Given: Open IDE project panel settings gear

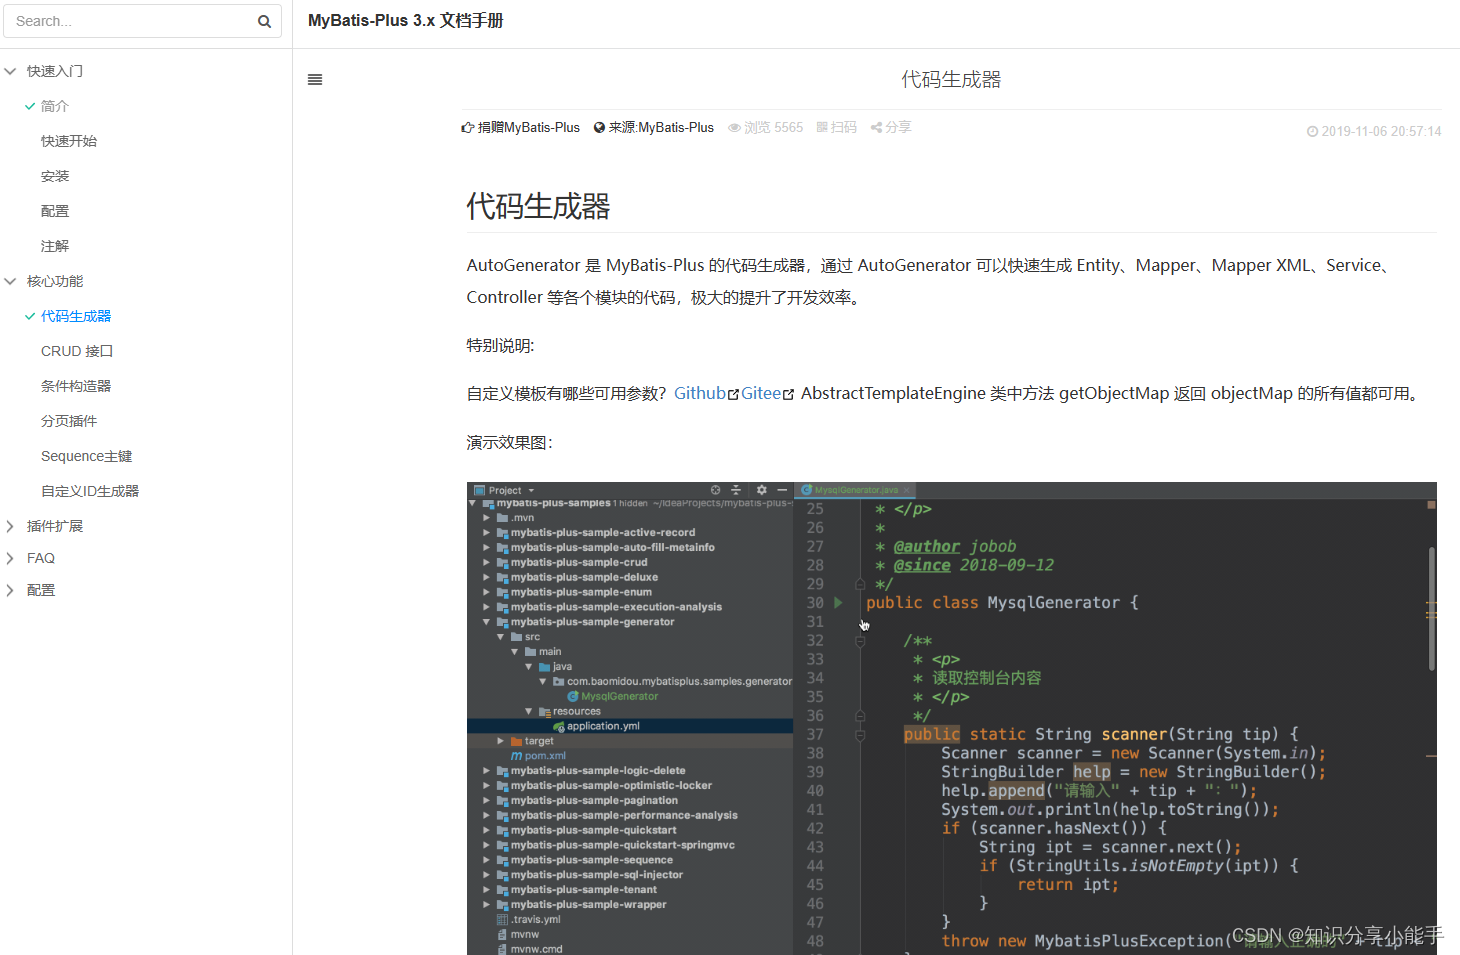Looking at the screenshot, I should (761, 490).
